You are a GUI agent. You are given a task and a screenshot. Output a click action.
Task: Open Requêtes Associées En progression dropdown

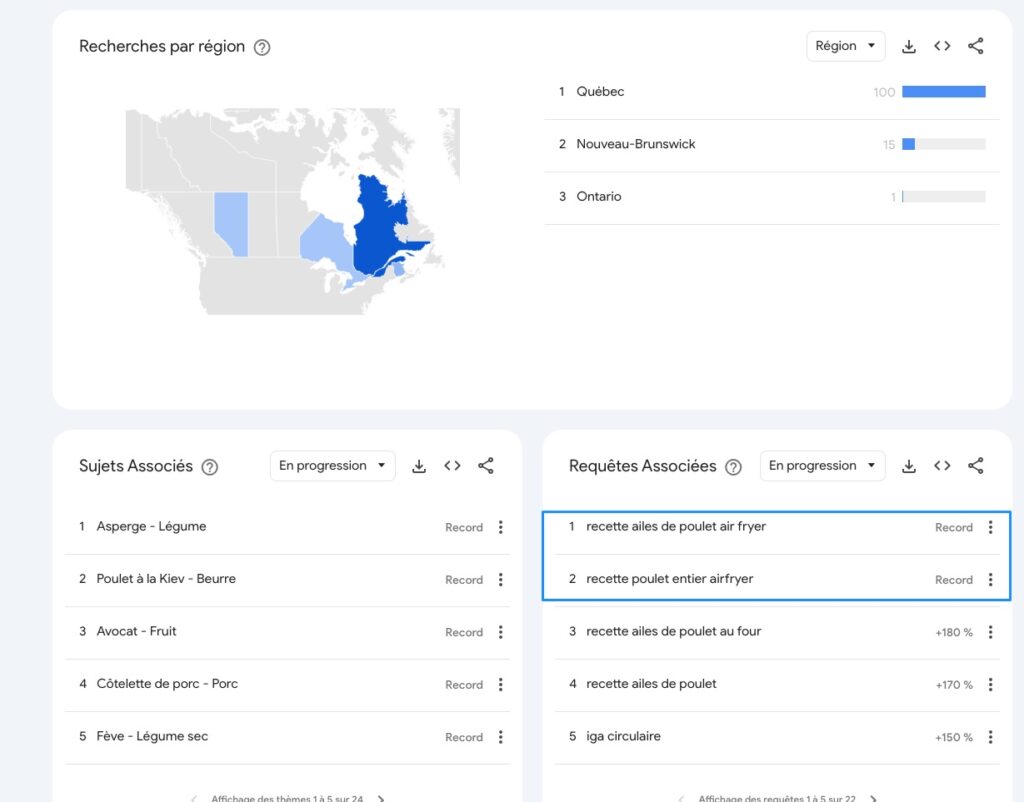click(x=822, y=466)
